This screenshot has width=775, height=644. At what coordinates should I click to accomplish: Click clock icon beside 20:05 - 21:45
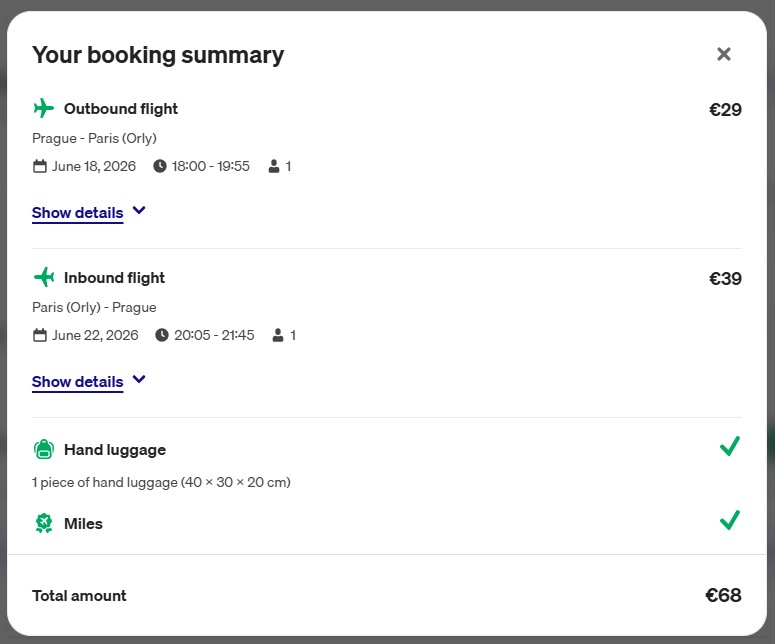pyautogui.click(x=162, y=335)
